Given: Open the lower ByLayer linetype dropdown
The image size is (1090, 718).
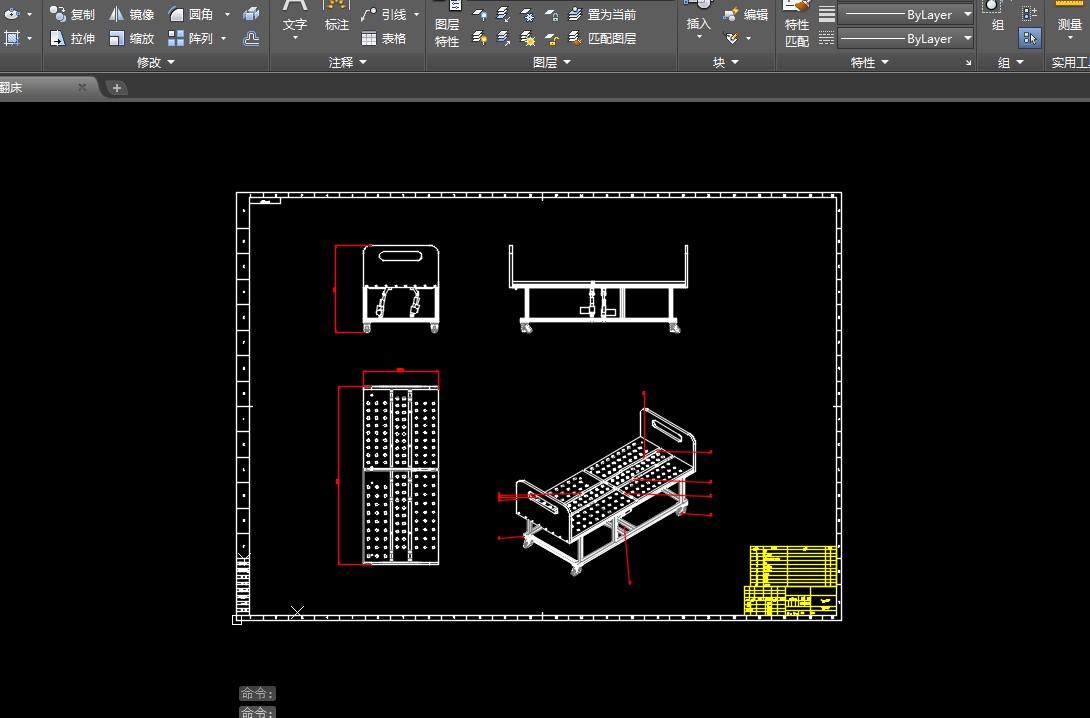Looking at the screenshot, I should [x=968, y=38].
